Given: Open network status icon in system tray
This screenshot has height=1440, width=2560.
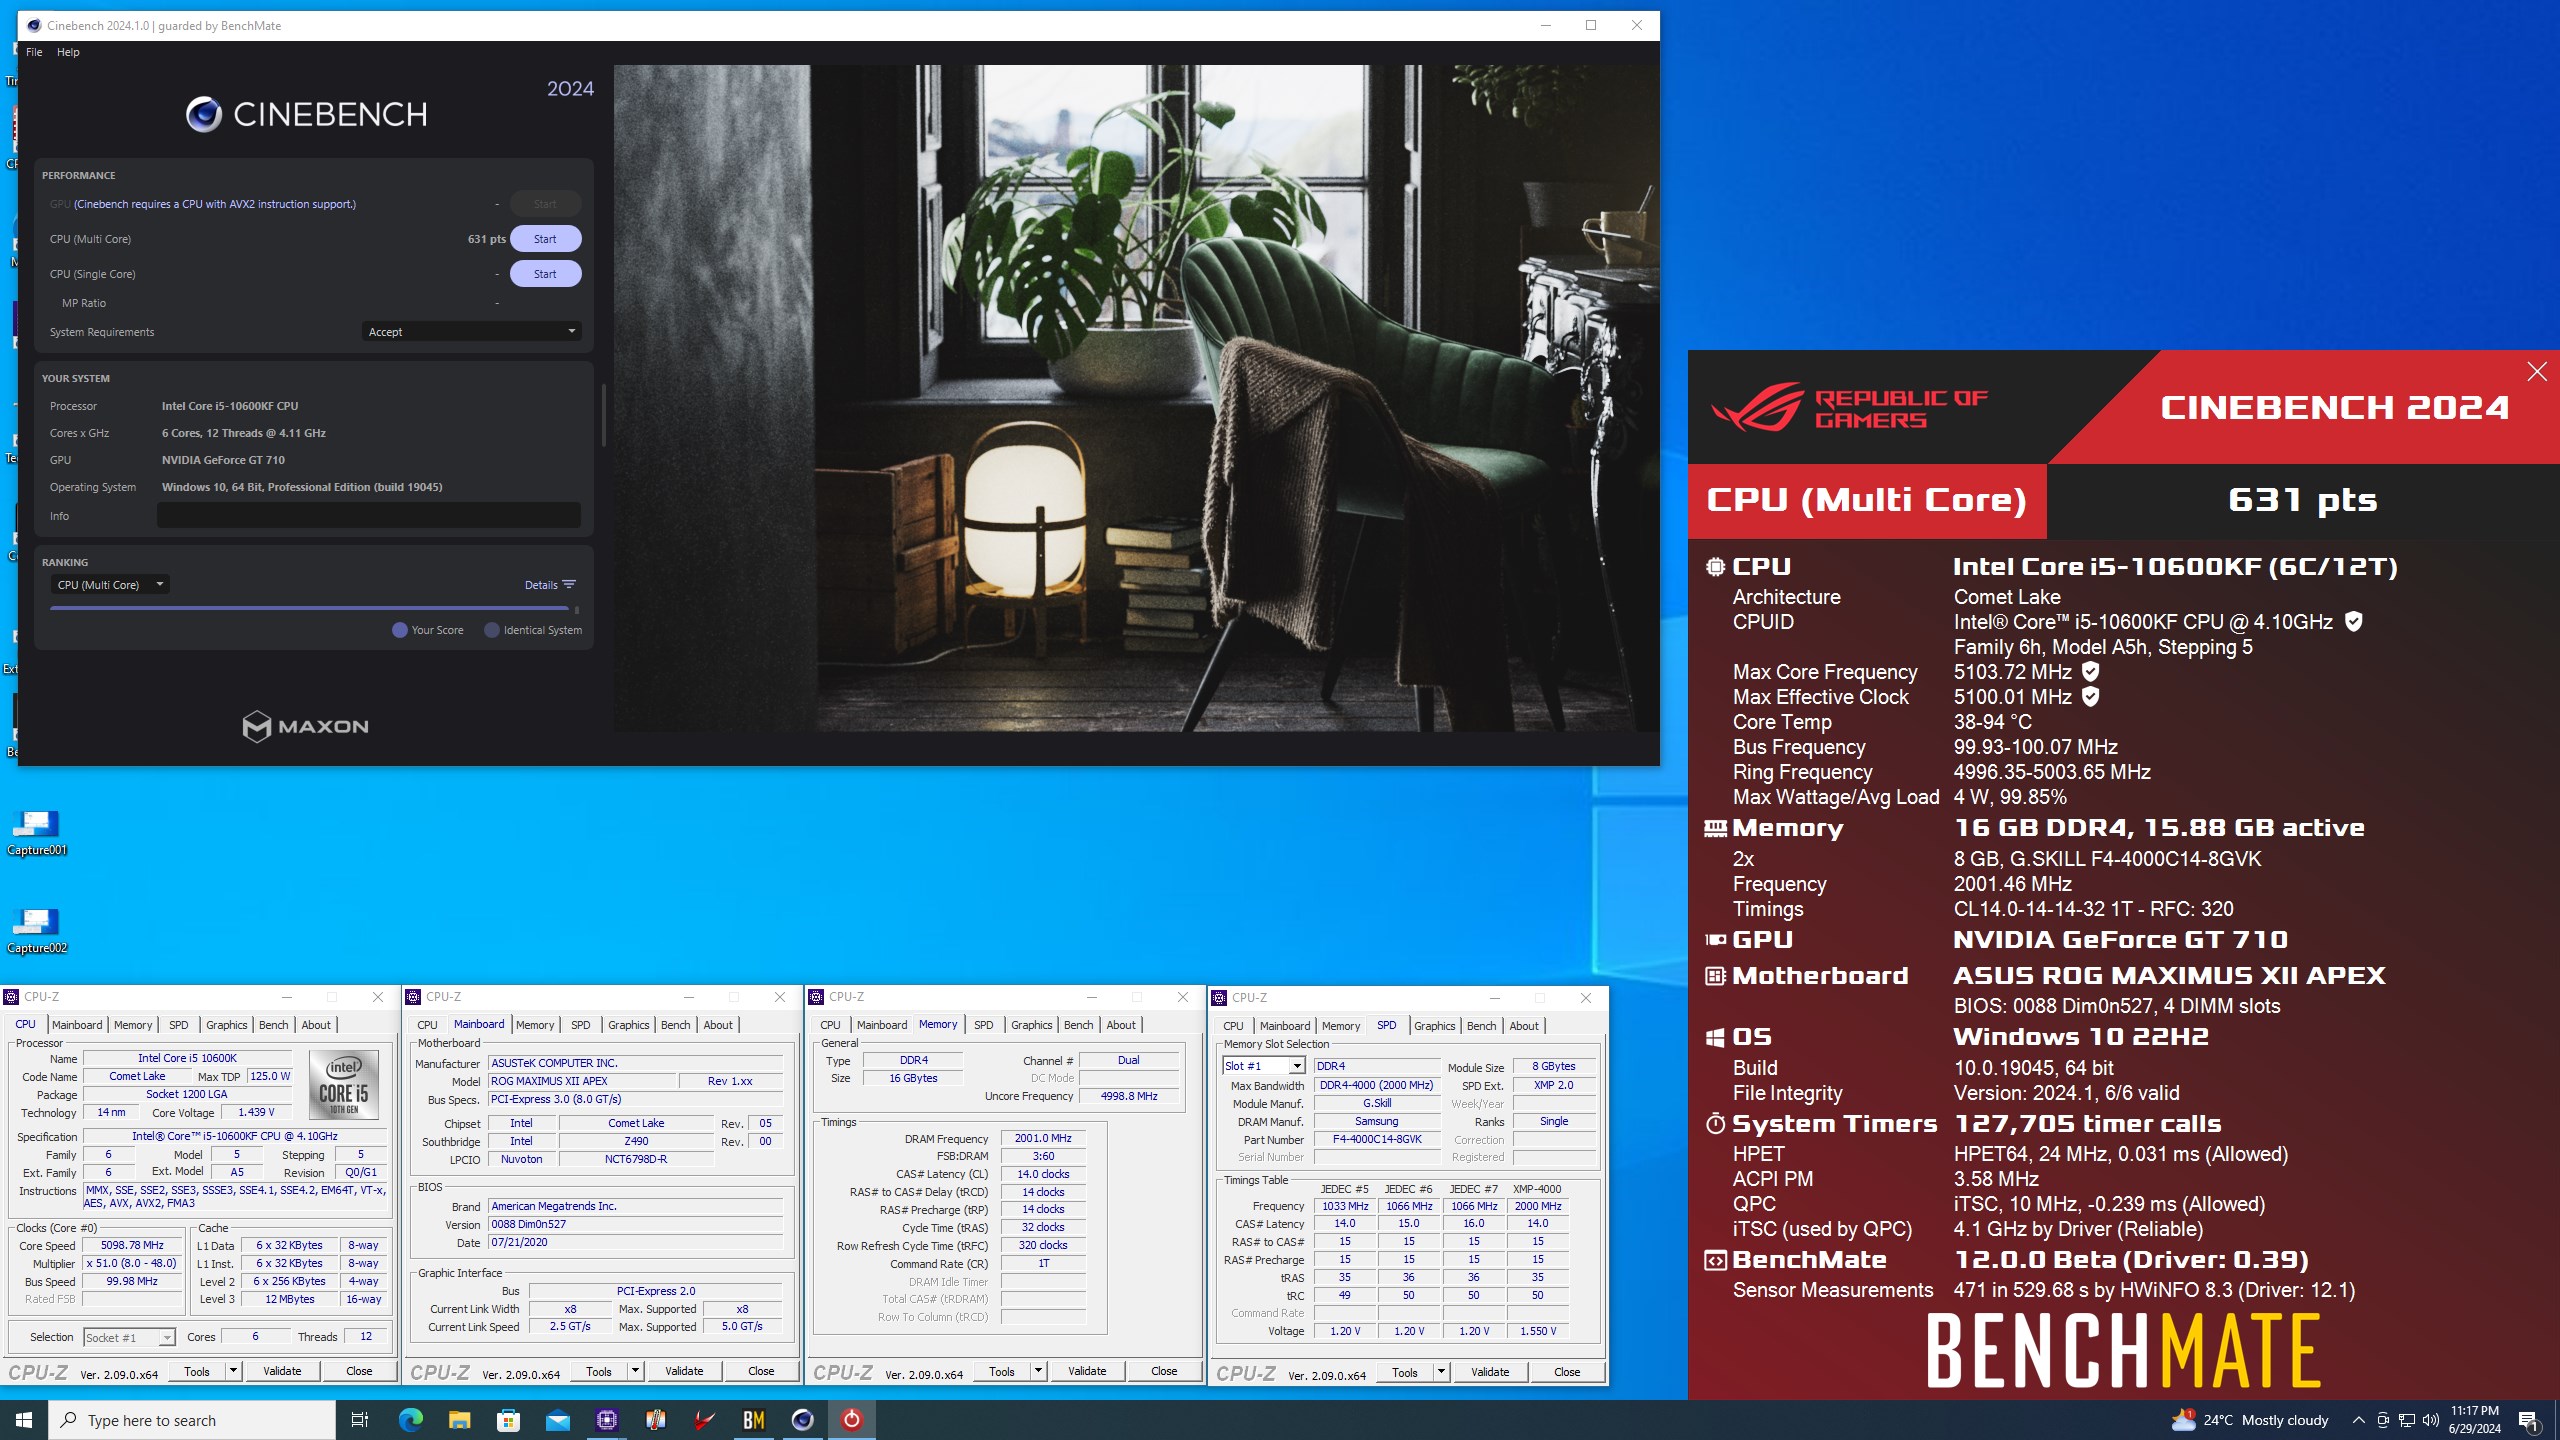Looking at the screenshot, I should (x=2406, y=1420).
